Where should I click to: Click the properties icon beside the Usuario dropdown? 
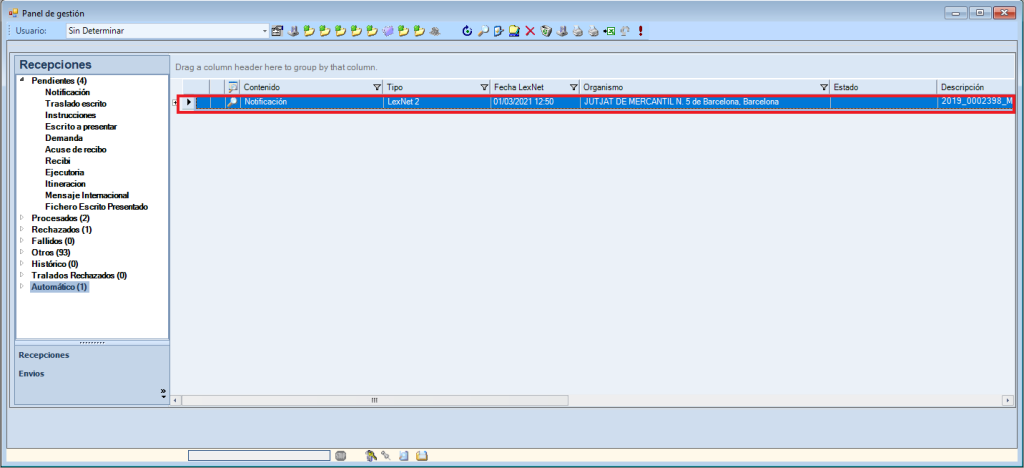pyautogui.click(x=278, y=31)
